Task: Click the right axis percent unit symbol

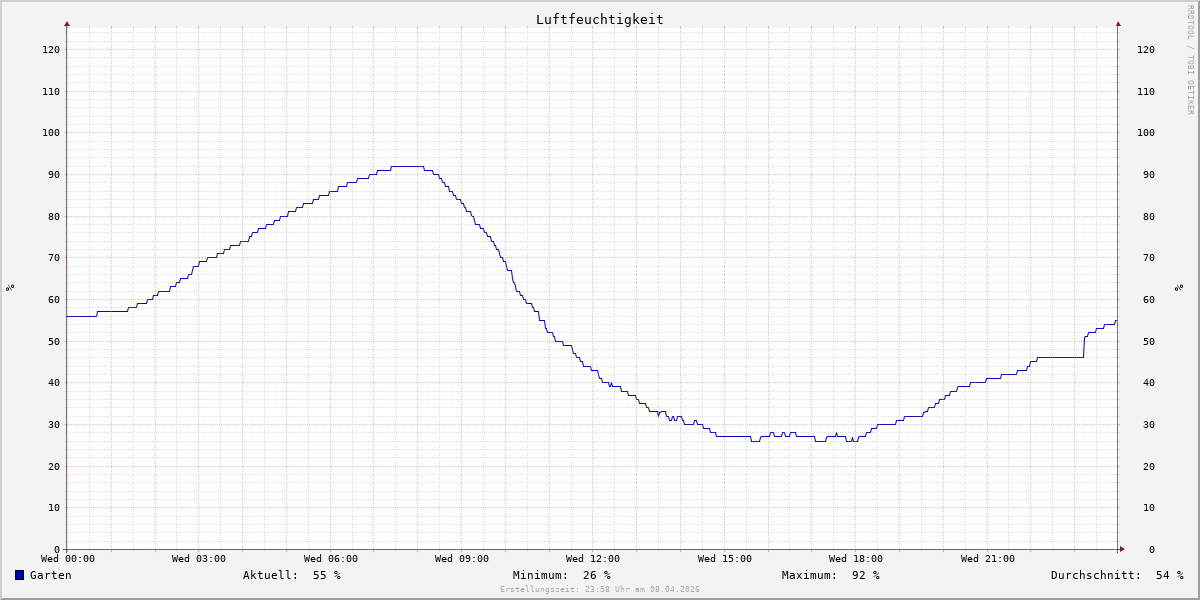Action: (x=1179, y=287)
